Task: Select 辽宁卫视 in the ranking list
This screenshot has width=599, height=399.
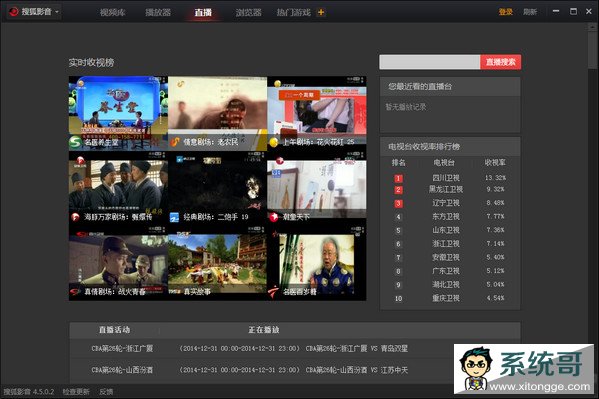Action: pyautogui.click(x=445, y=203)
